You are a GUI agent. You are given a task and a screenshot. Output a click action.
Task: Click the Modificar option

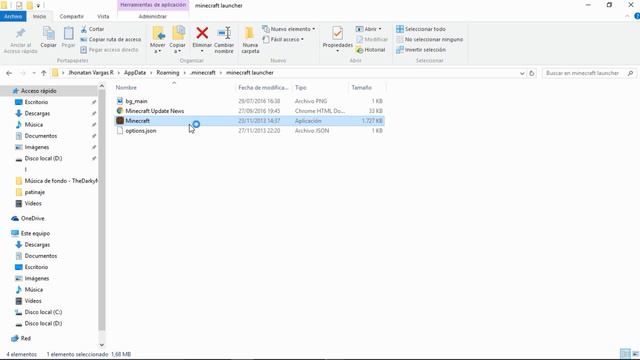(371, 39)
